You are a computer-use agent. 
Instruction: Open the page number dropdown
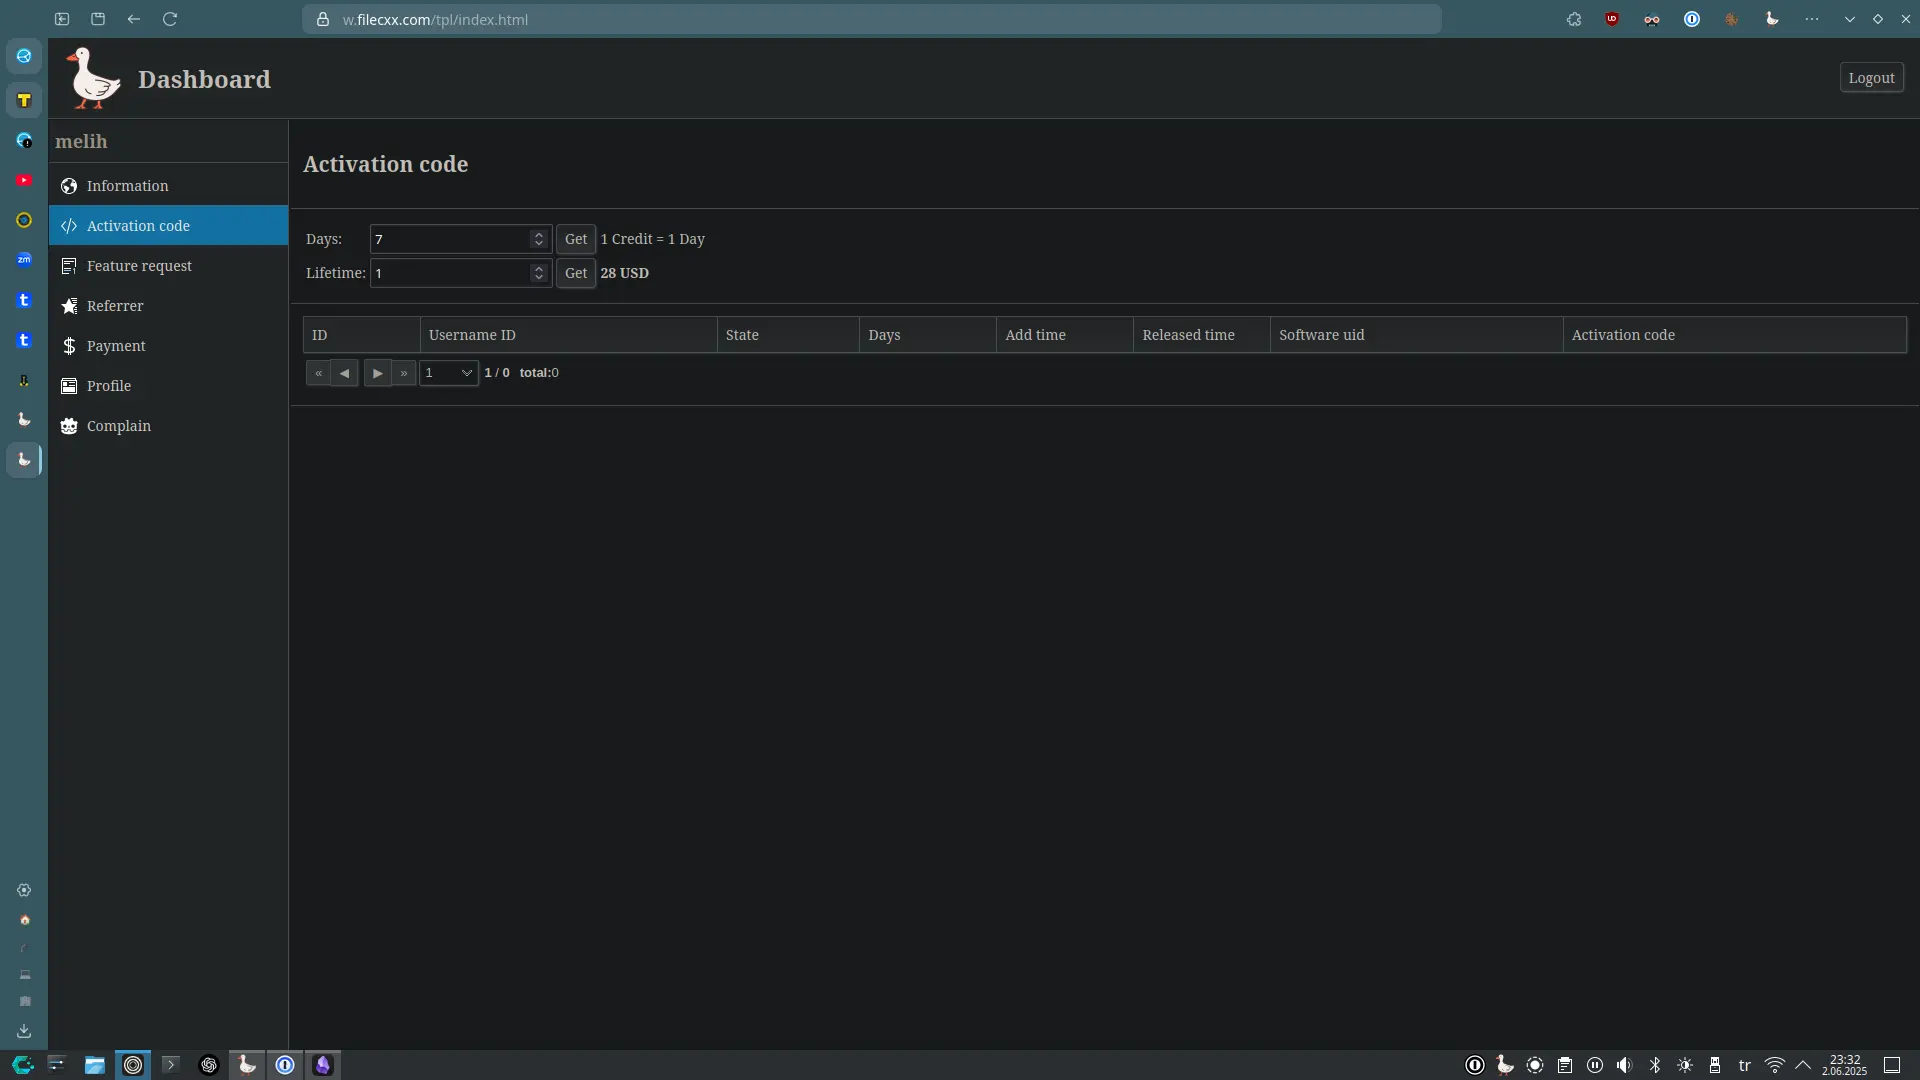point(448,373)
